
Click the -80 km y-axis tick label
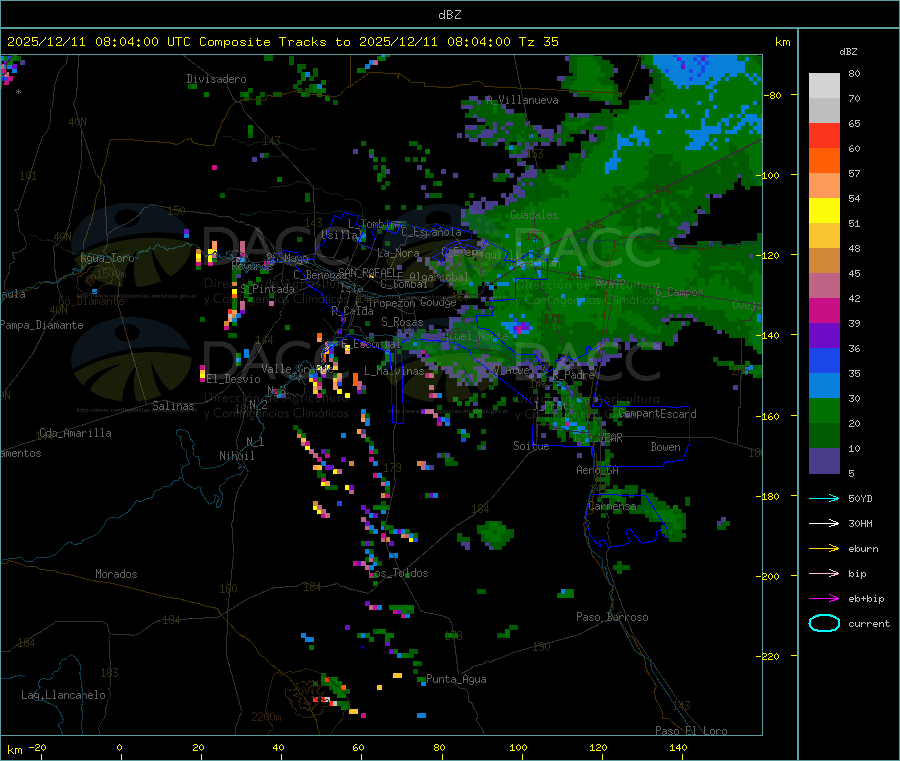[x=773, y=95]
